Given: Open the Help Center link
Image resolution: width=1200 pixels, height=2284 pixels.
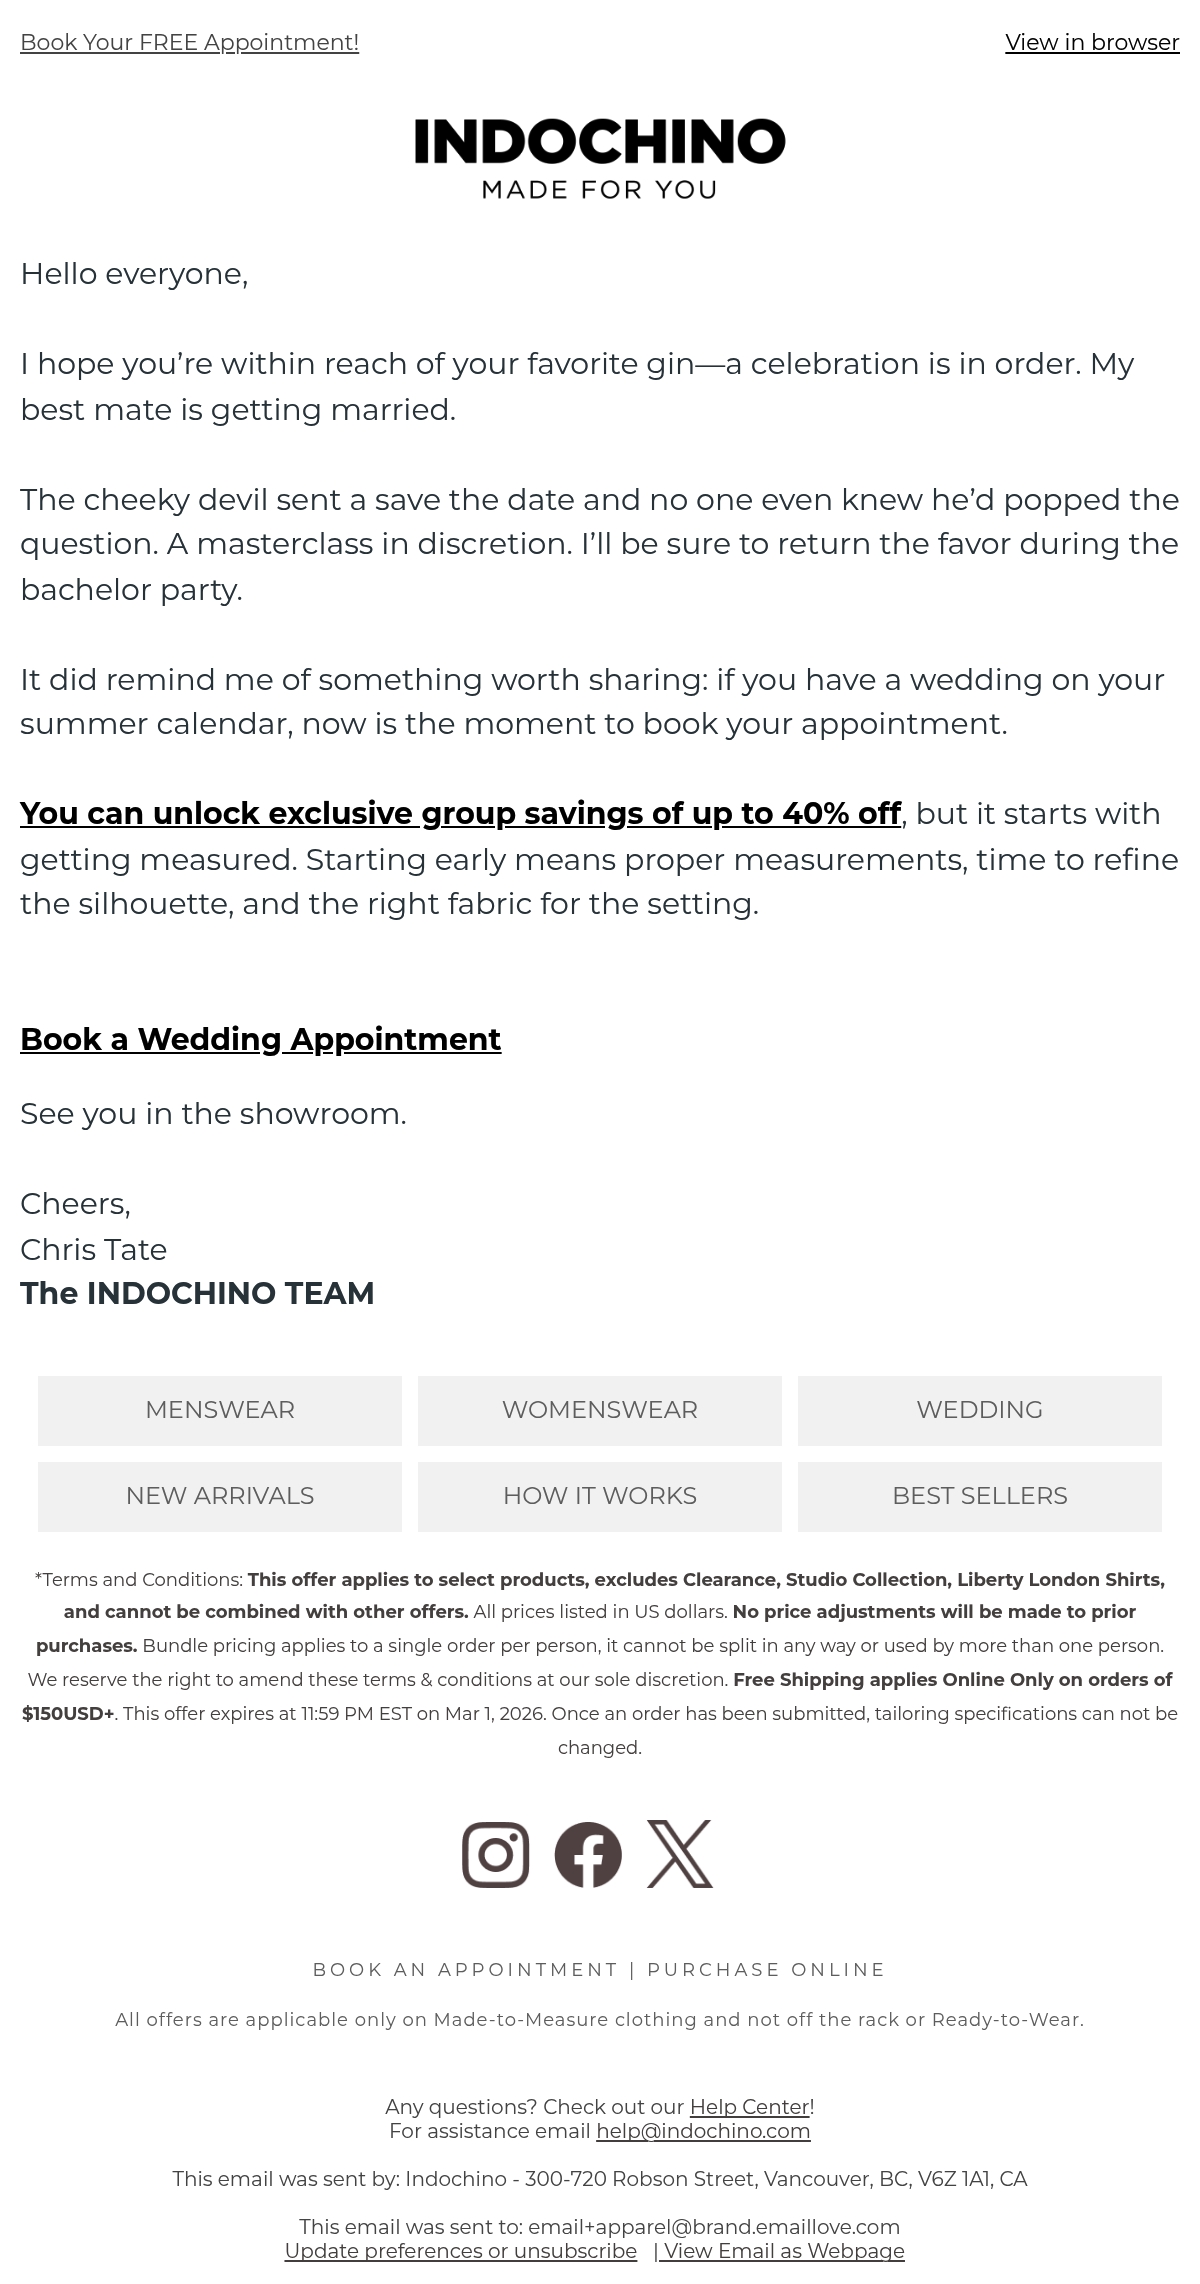Looking at the screenshot, I should (x=749, y=2106).
